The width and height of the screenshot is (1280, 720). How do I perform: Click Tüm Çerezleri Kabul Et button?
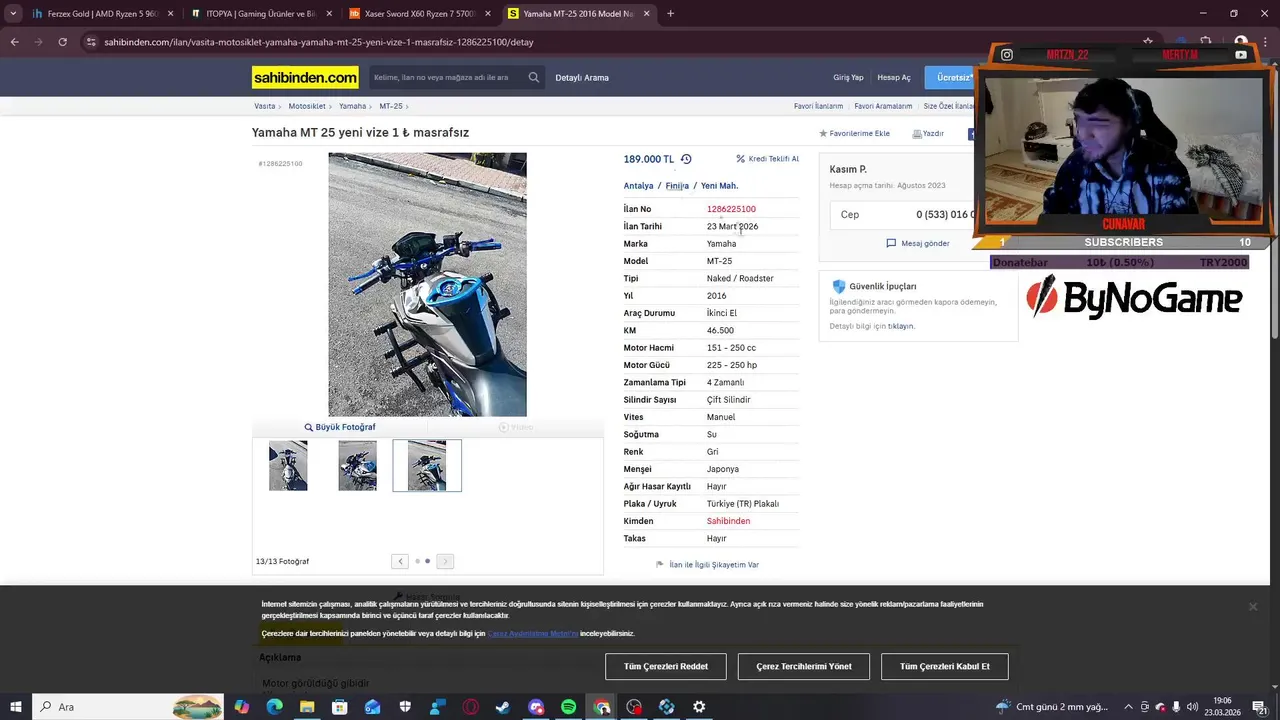point(945,666)
